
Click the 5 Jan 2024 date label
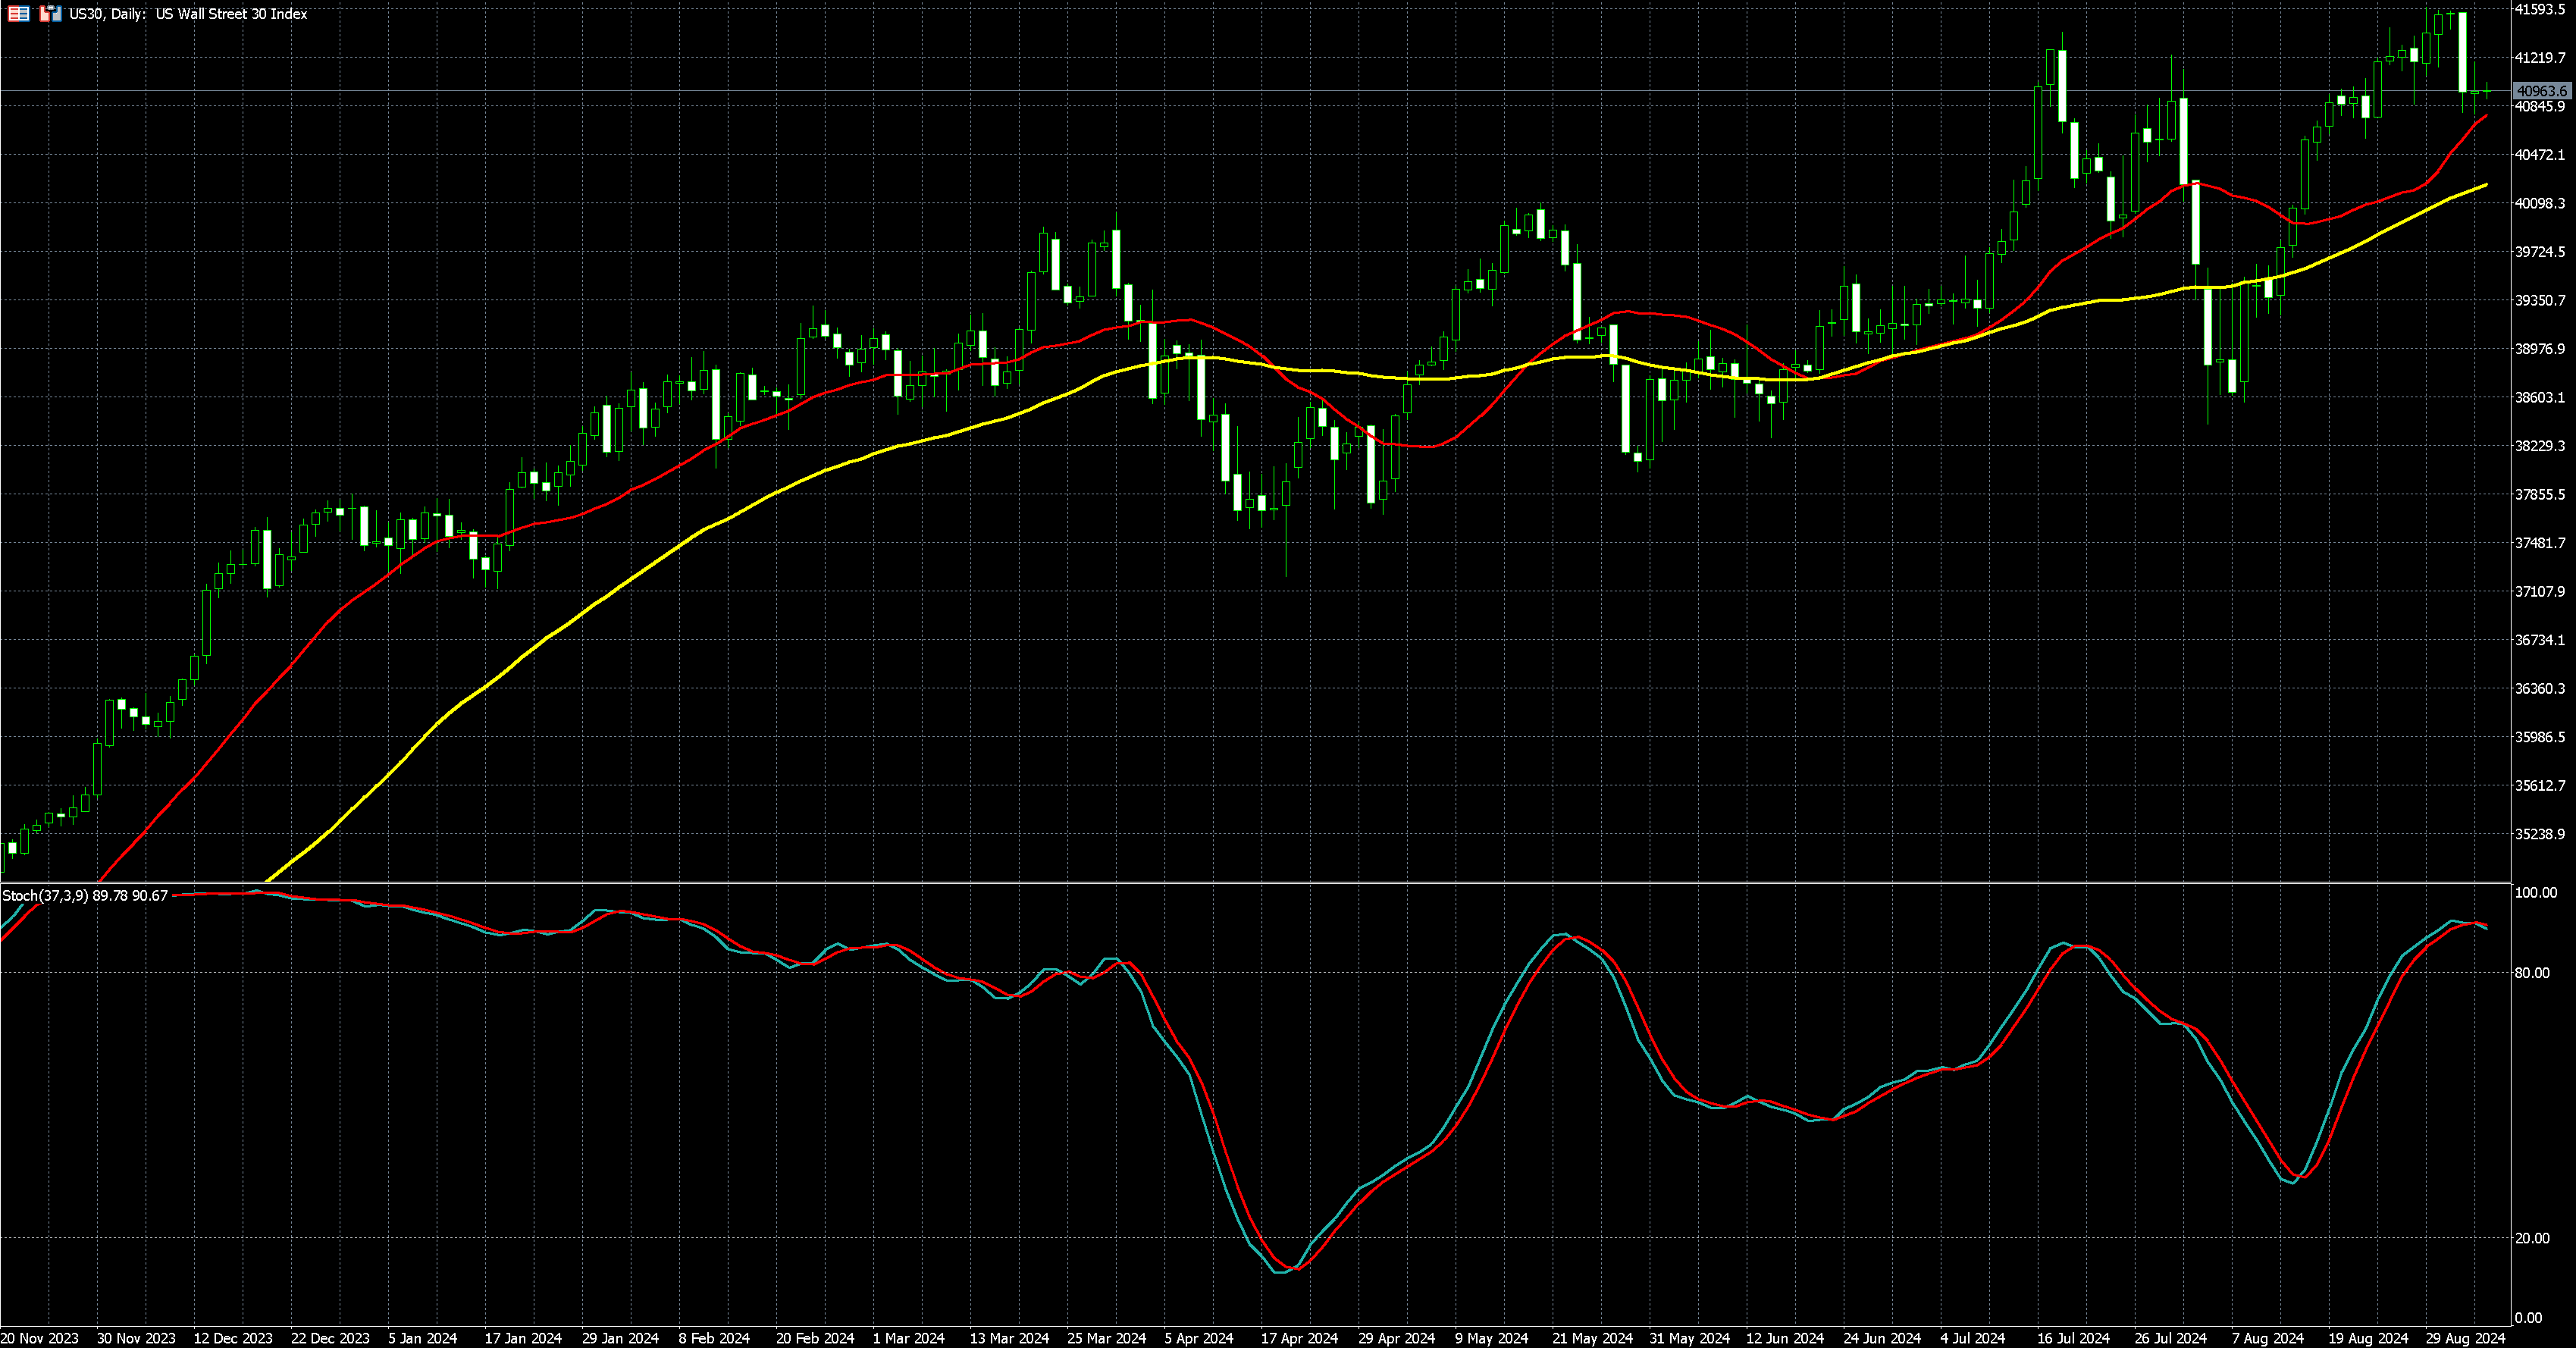pyautogui.click(x=422, y=1338)
